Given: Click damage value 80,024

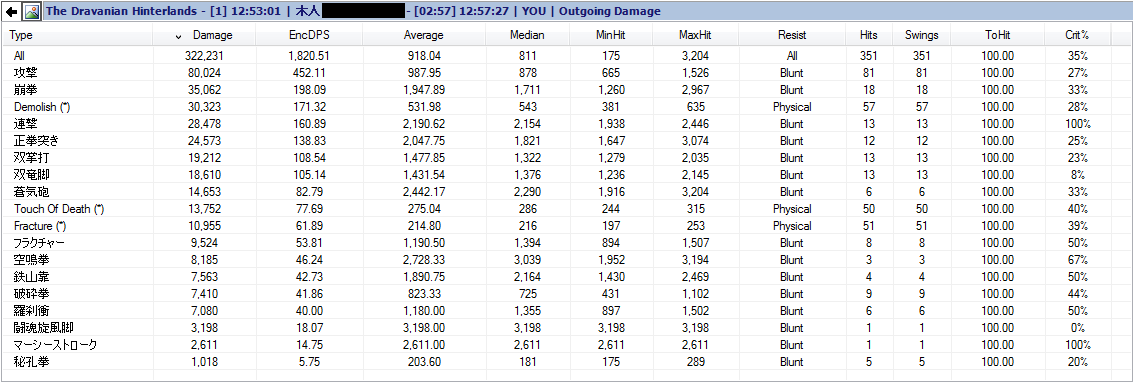Looking at the screenshot, I should [205, 73].
